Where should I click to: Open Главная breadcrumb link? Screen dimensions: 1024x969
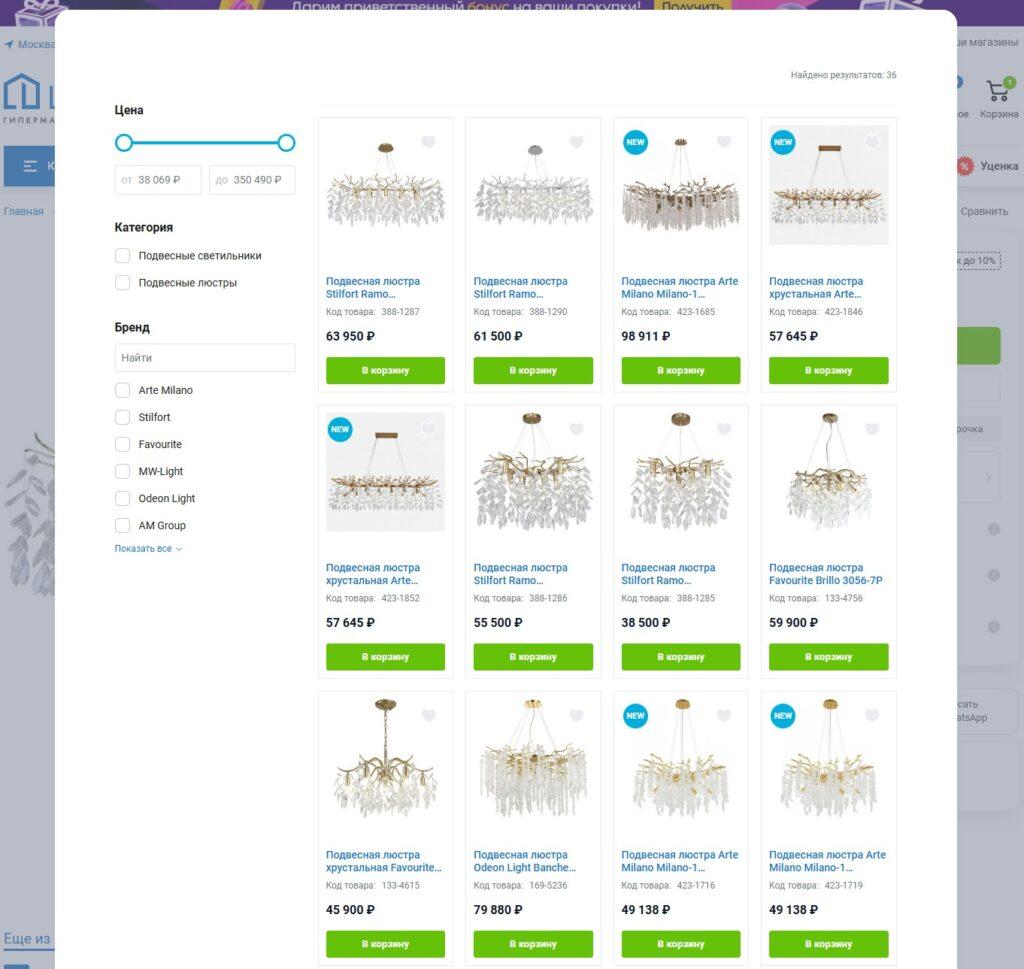tap(24, 211)
